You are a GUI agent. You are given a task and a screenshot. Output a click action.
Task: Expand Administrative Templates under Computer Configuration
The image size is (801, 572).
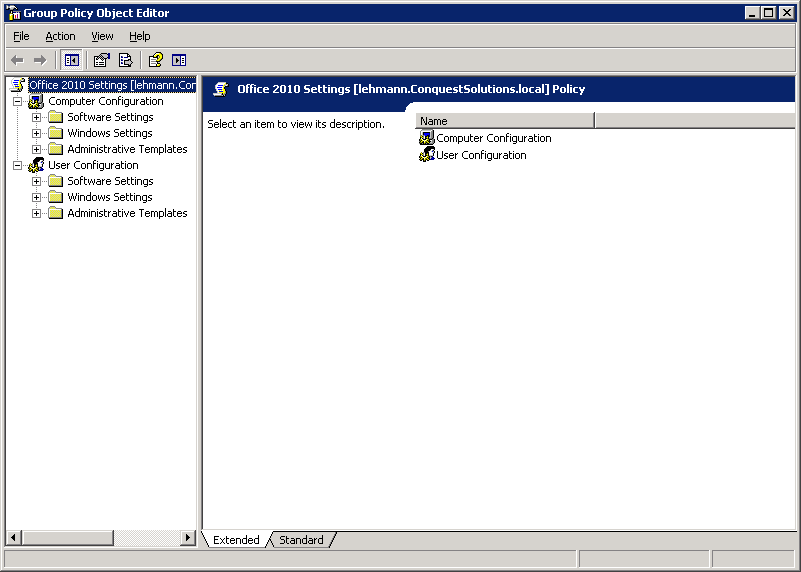point(36,149)
